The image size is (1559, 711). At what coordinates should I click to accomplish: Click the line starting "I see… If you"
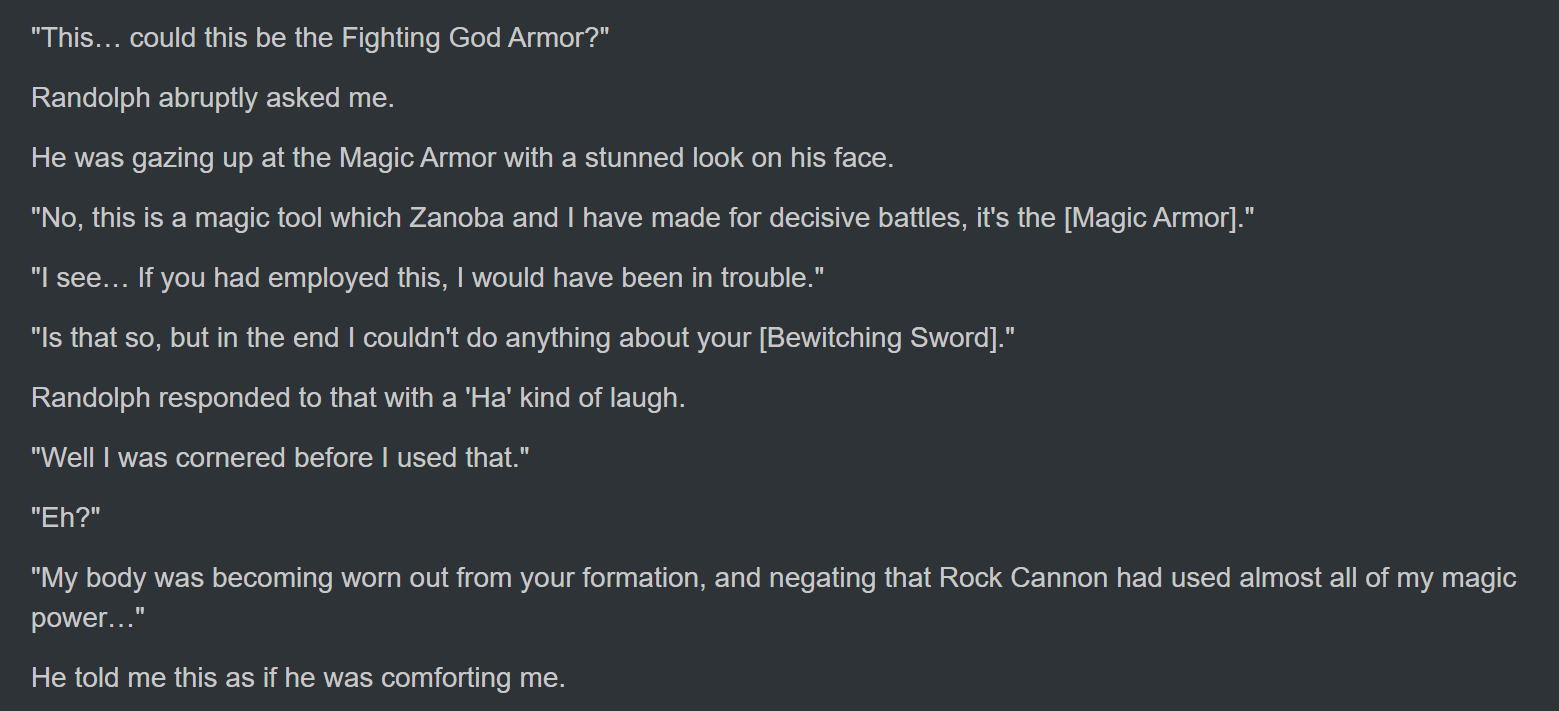(427, 278)
